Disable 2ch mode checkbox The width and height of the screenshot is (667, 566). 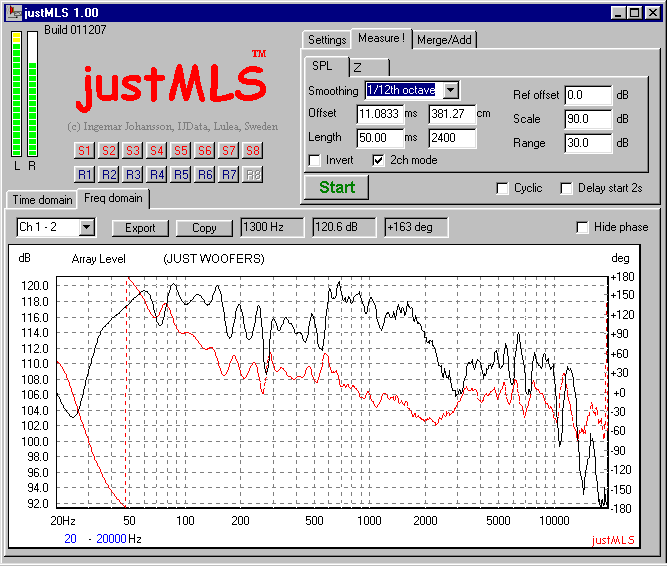[378, 160]
